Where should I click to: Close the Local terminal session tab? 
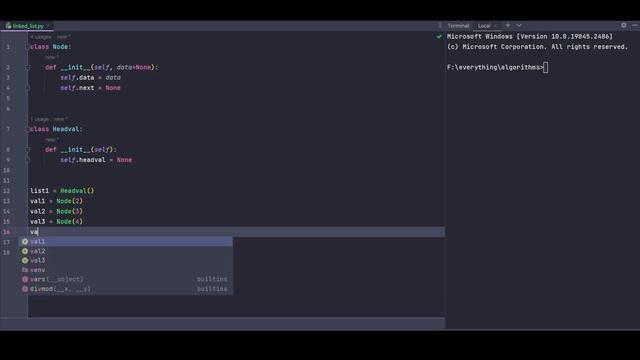coord(496,26)
